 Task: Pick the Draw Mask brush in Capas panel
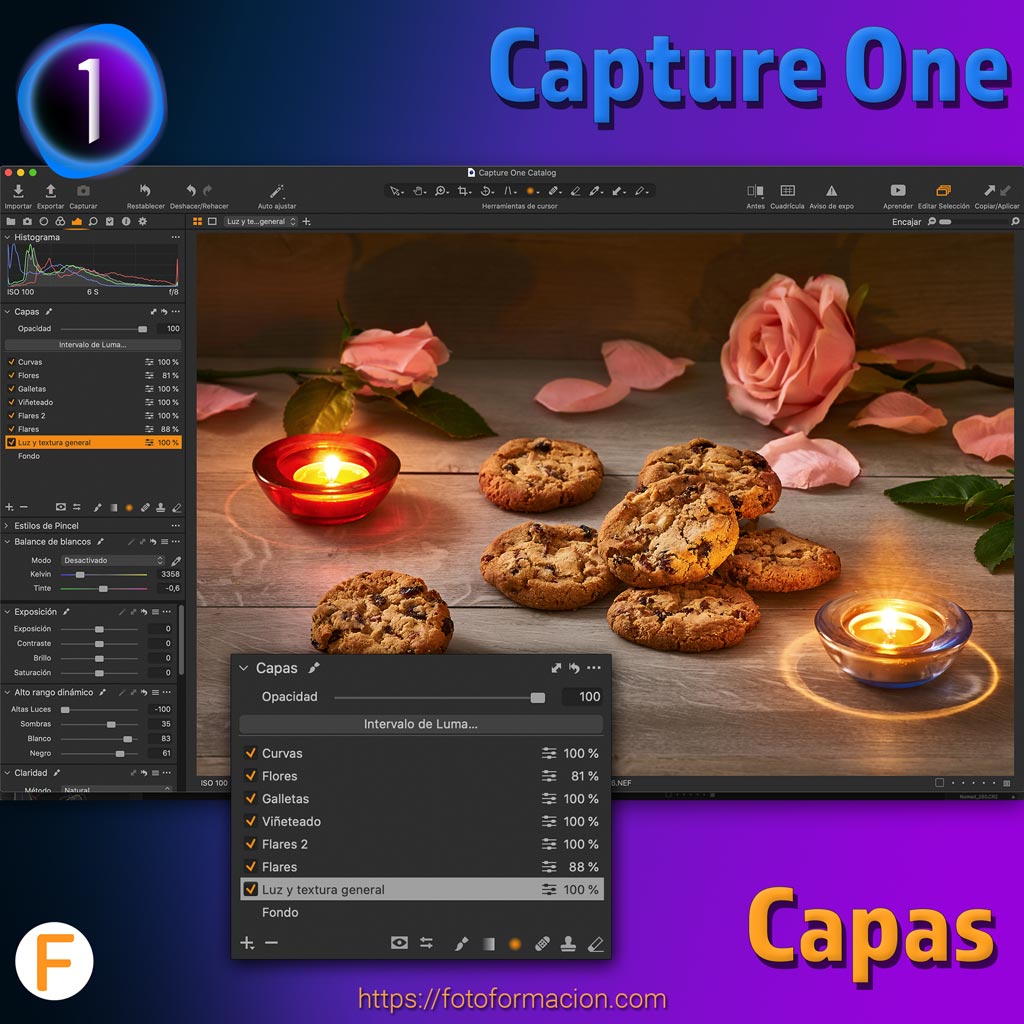[460, 943]
